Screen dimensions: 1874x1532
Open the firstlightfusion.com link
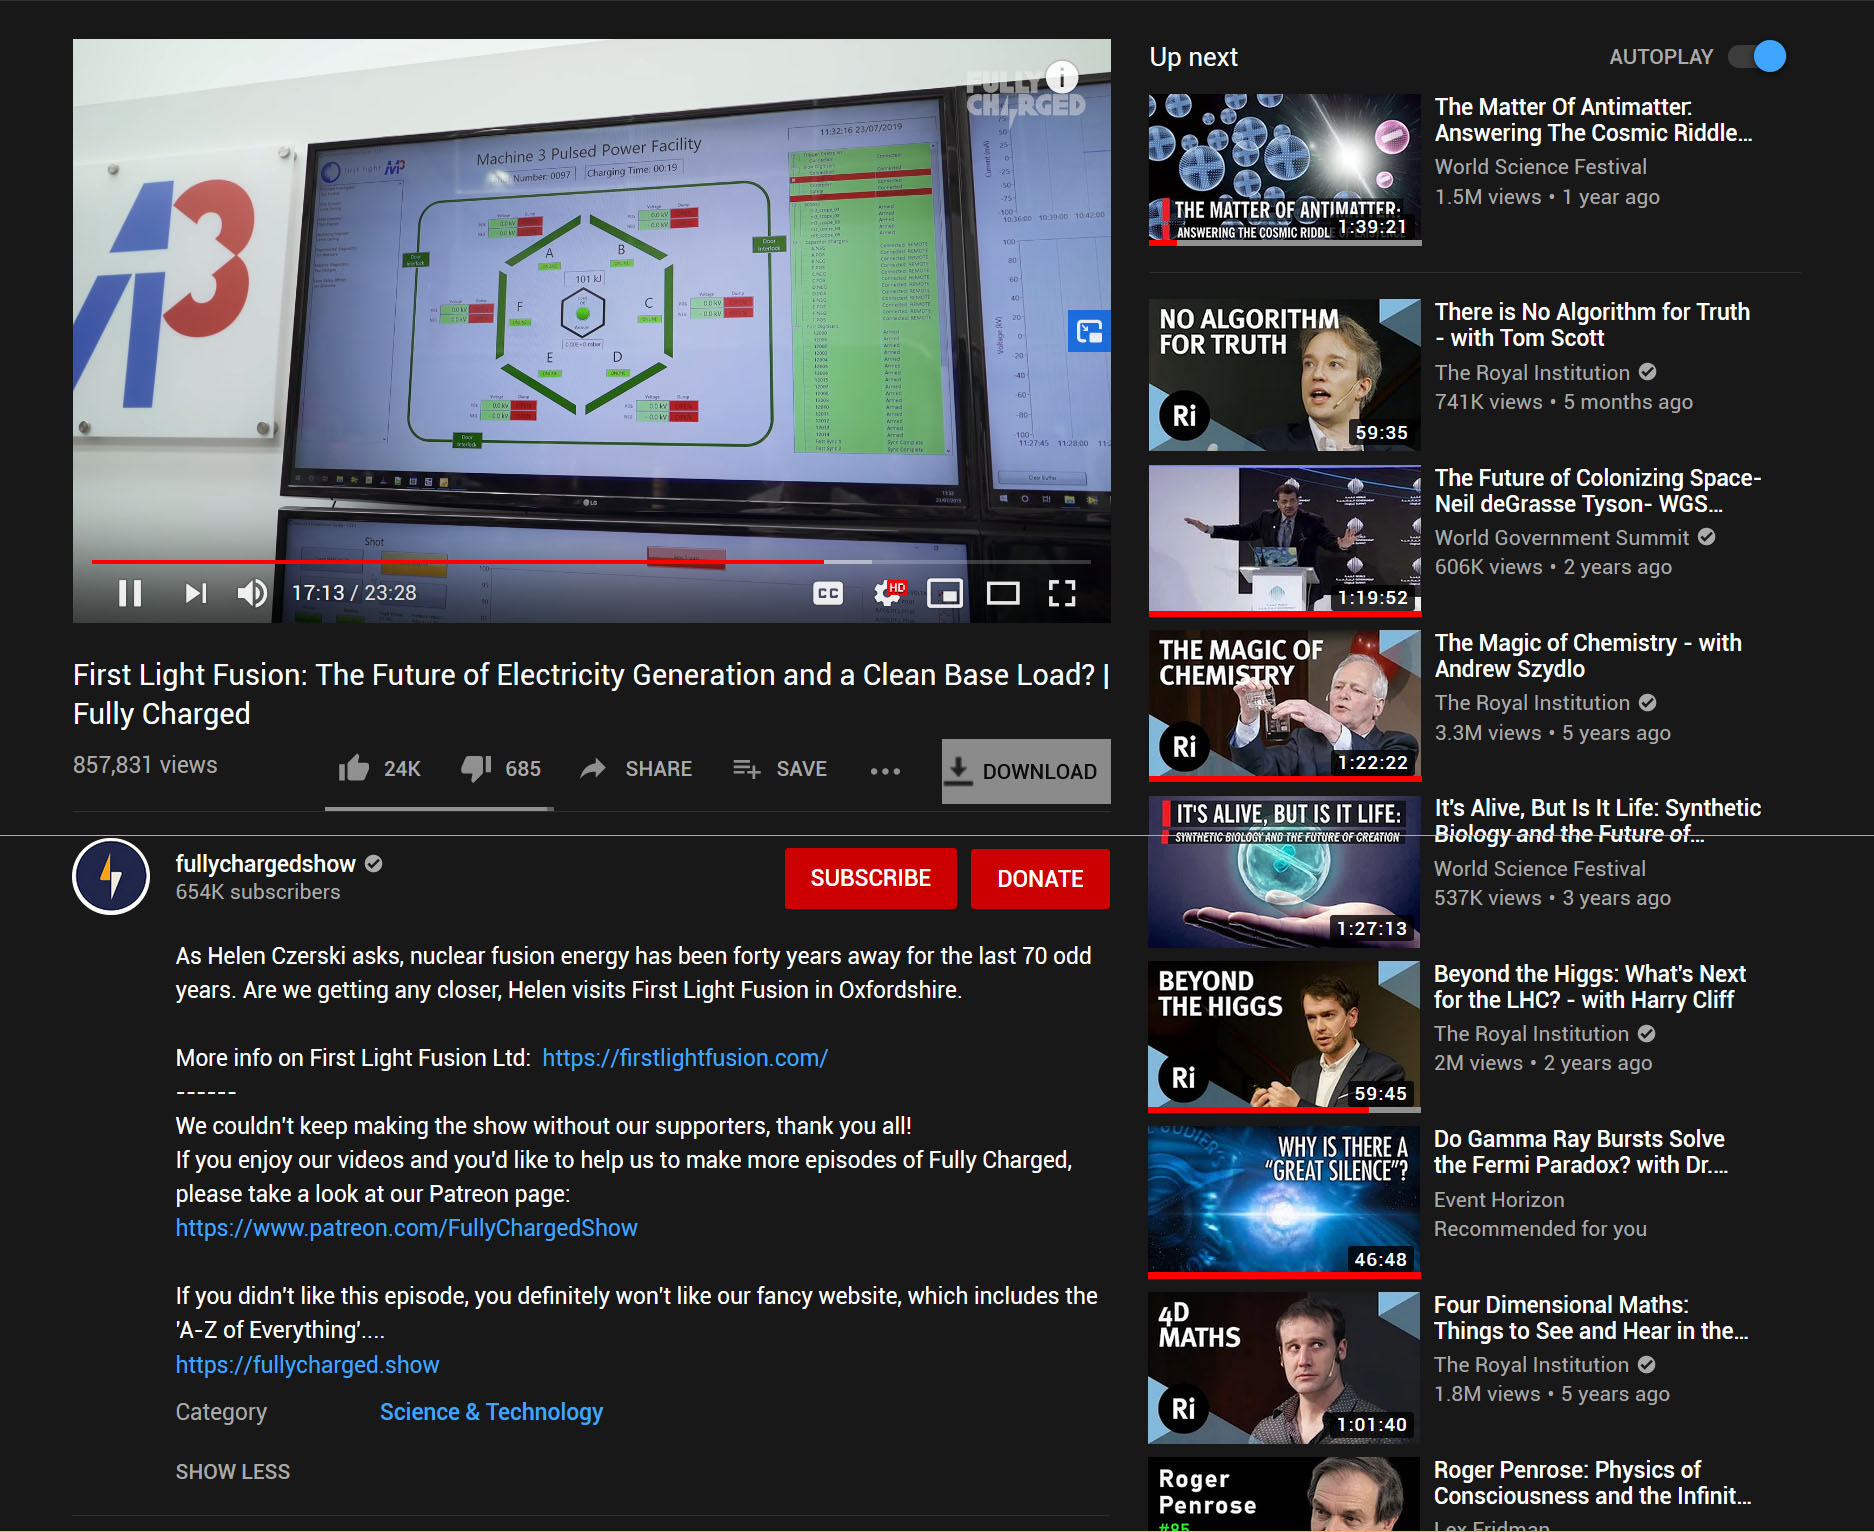click(x=685, y=1058)
